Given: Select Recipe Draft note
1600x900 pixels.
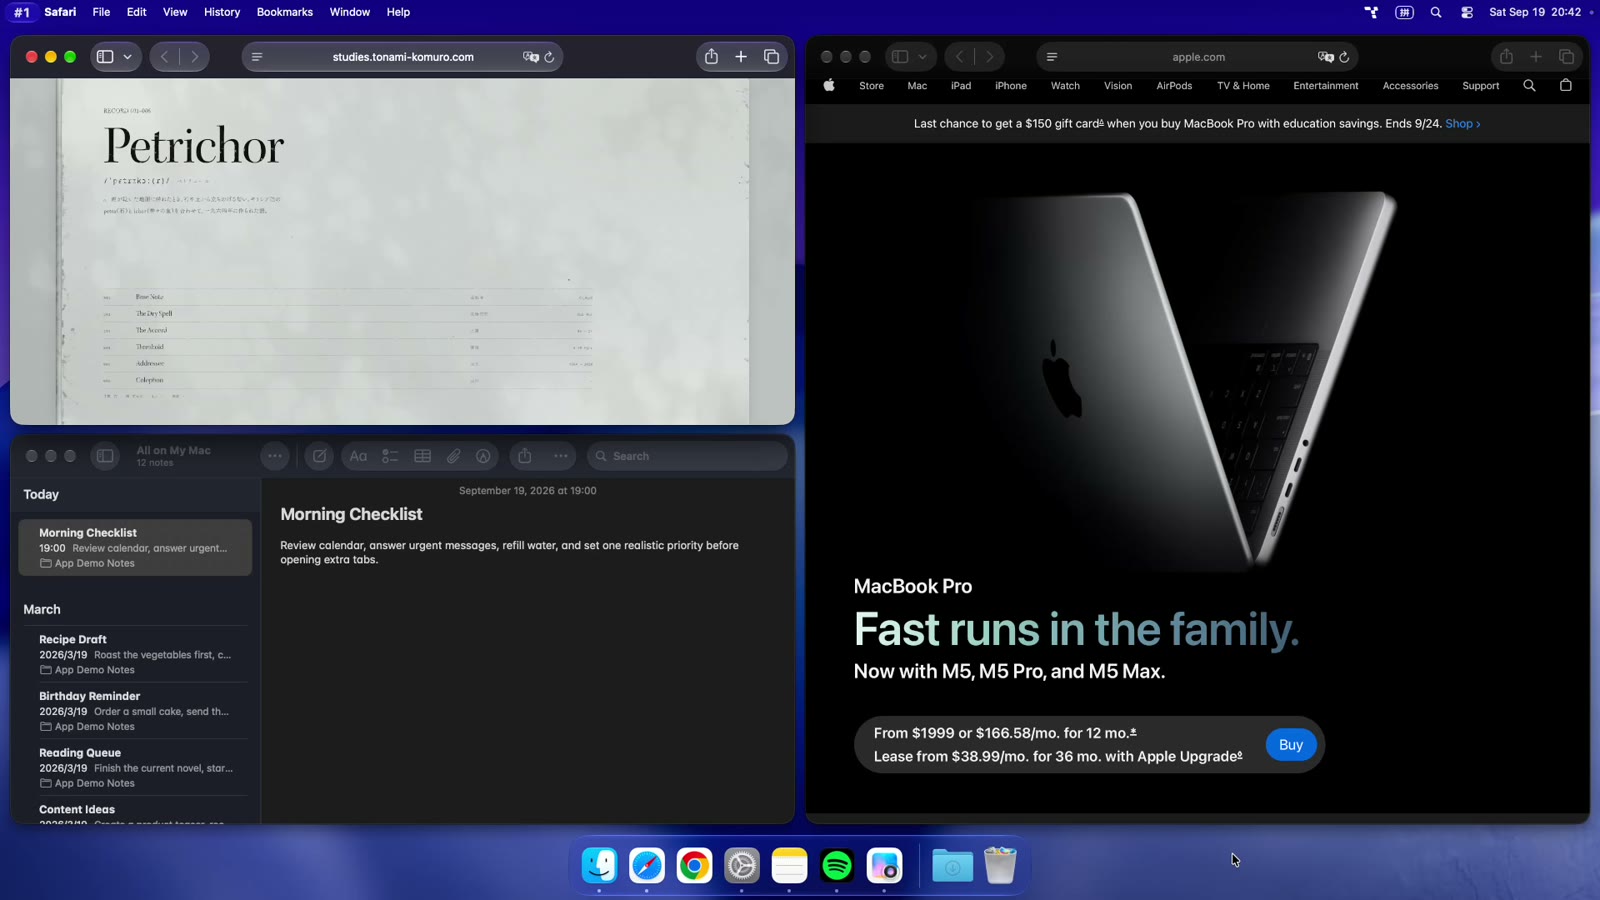Looking at the screenshot, I should tap(135, 654).
